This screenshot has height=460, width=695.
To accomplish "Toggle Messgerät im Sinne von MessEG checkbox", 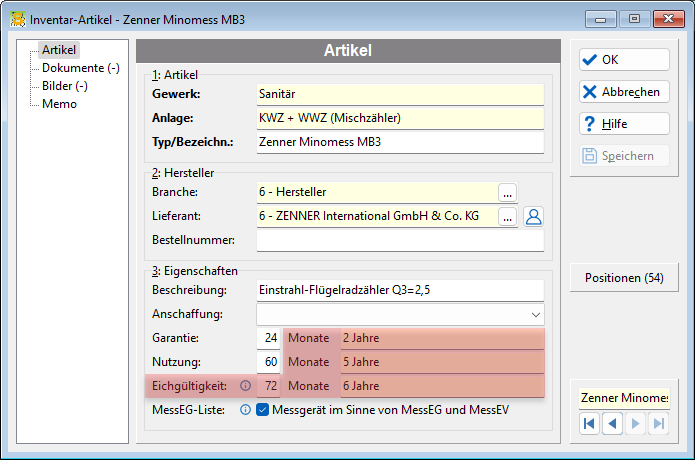I will 262,410.
